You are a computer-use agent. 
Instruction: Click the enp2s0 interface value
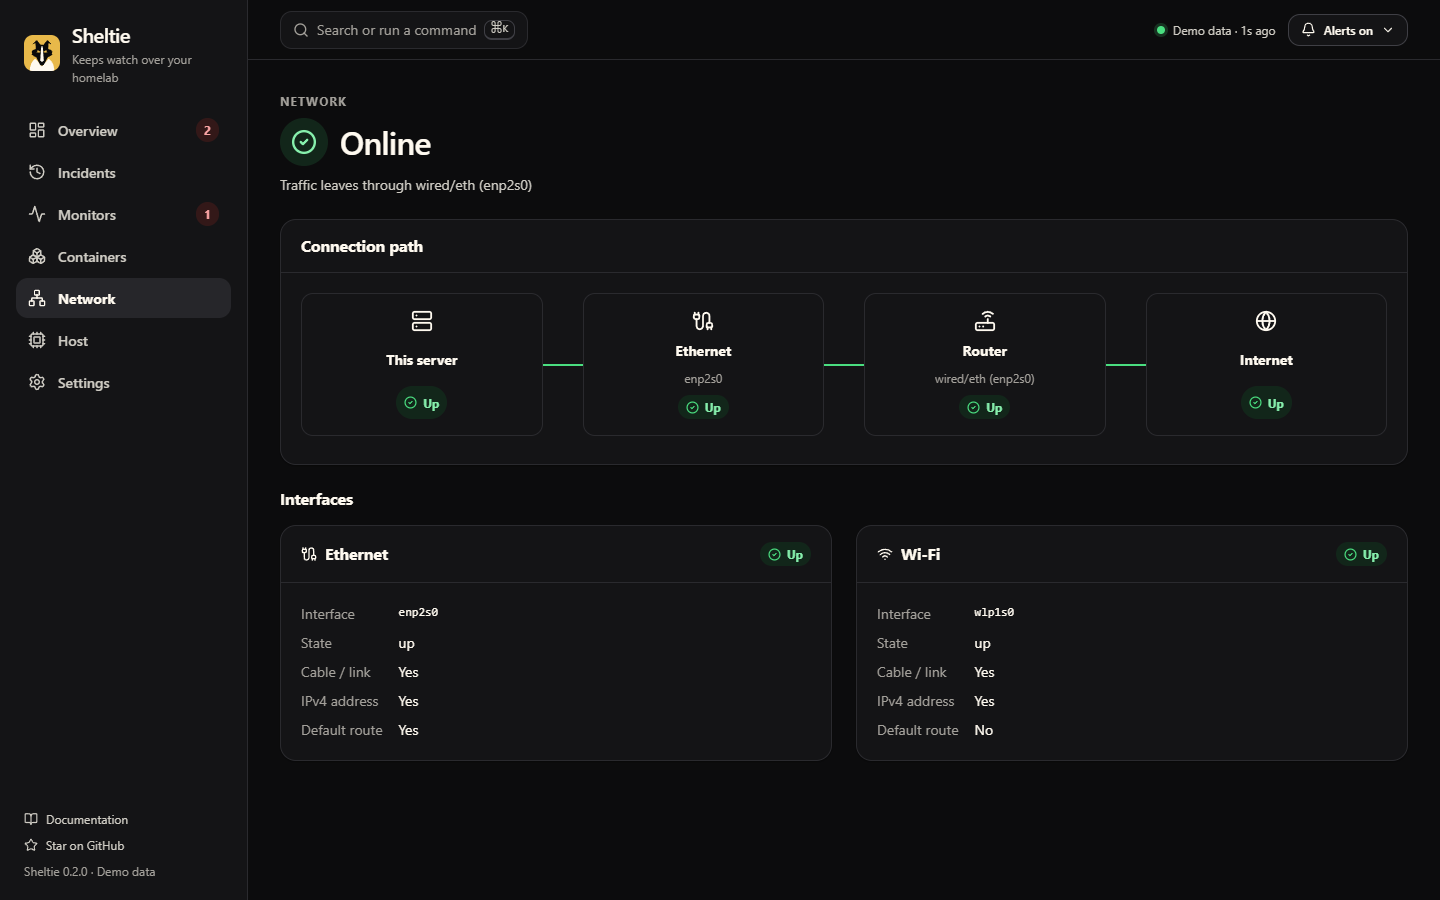pos(418,612)
